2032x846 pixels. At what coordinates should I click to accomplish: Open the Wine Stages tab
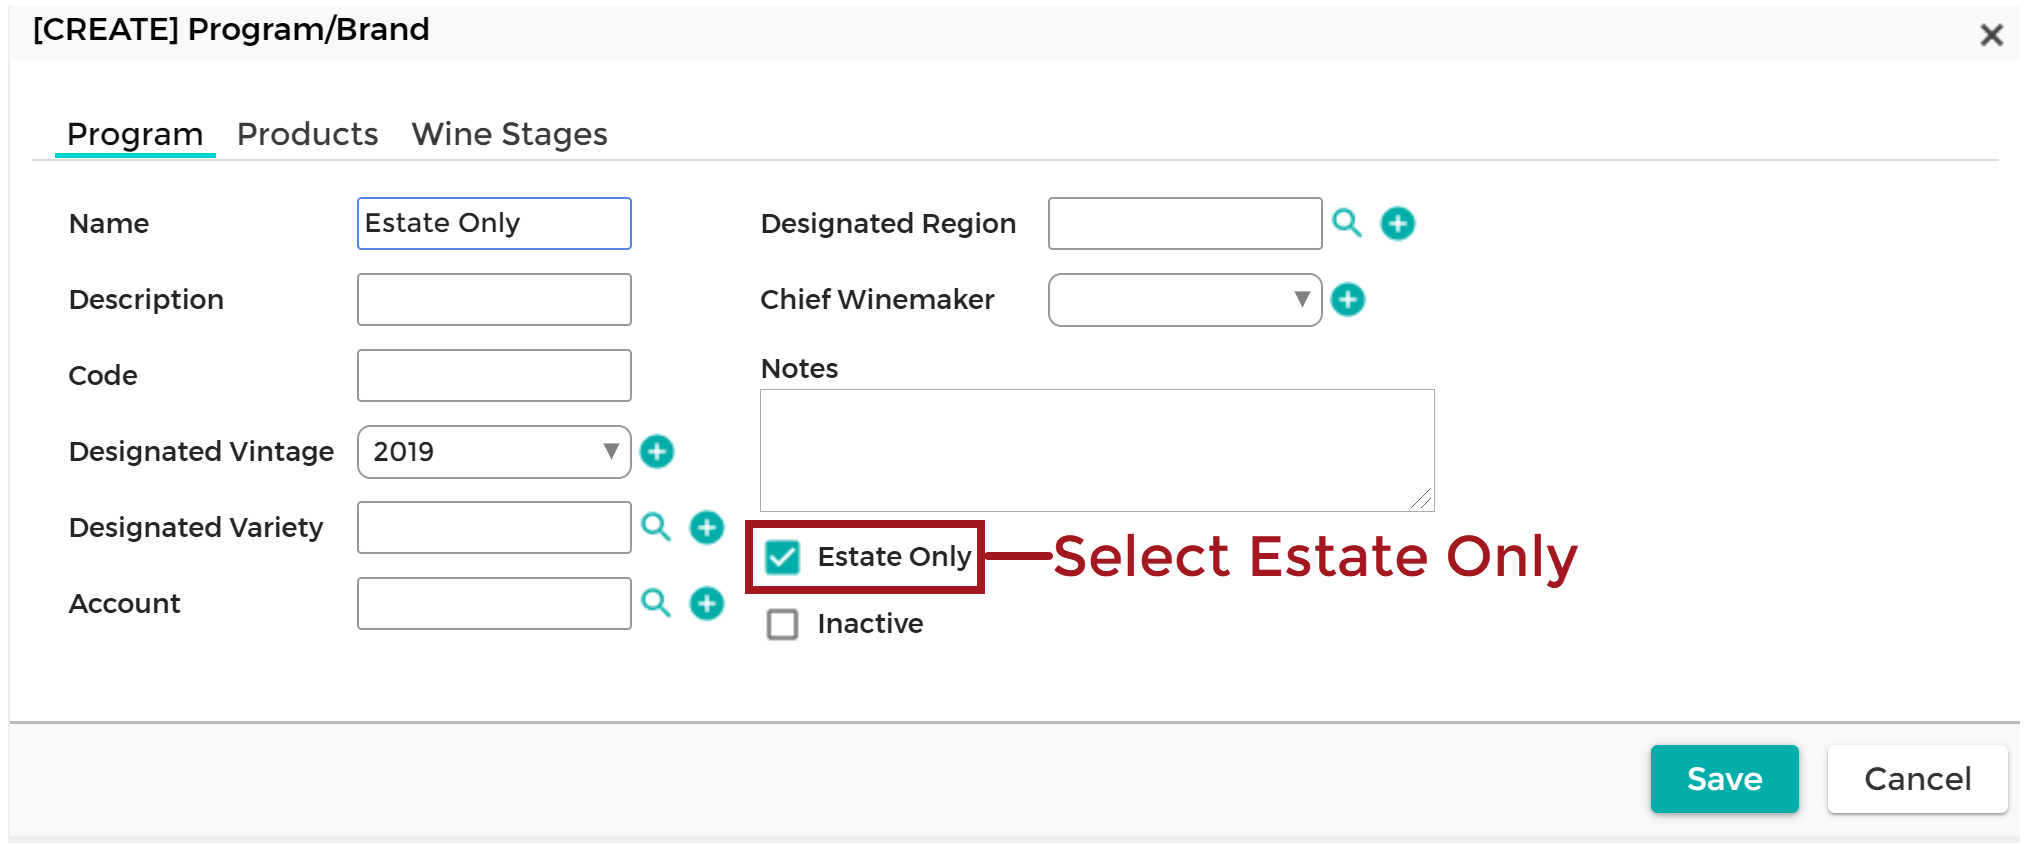tap(510, 134)
